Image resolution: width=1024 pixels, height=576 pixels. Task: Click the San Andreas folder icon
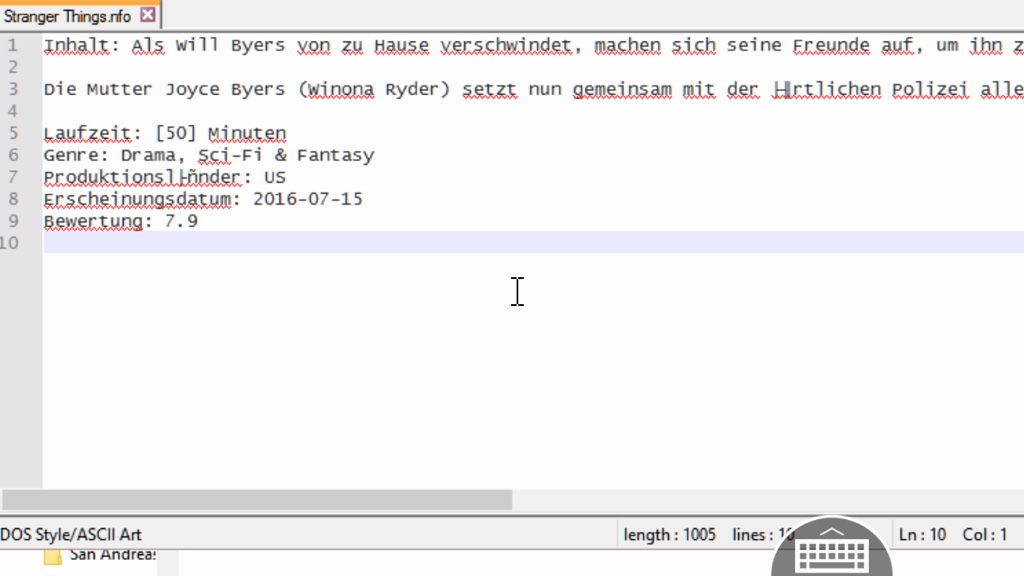point(52,556)
